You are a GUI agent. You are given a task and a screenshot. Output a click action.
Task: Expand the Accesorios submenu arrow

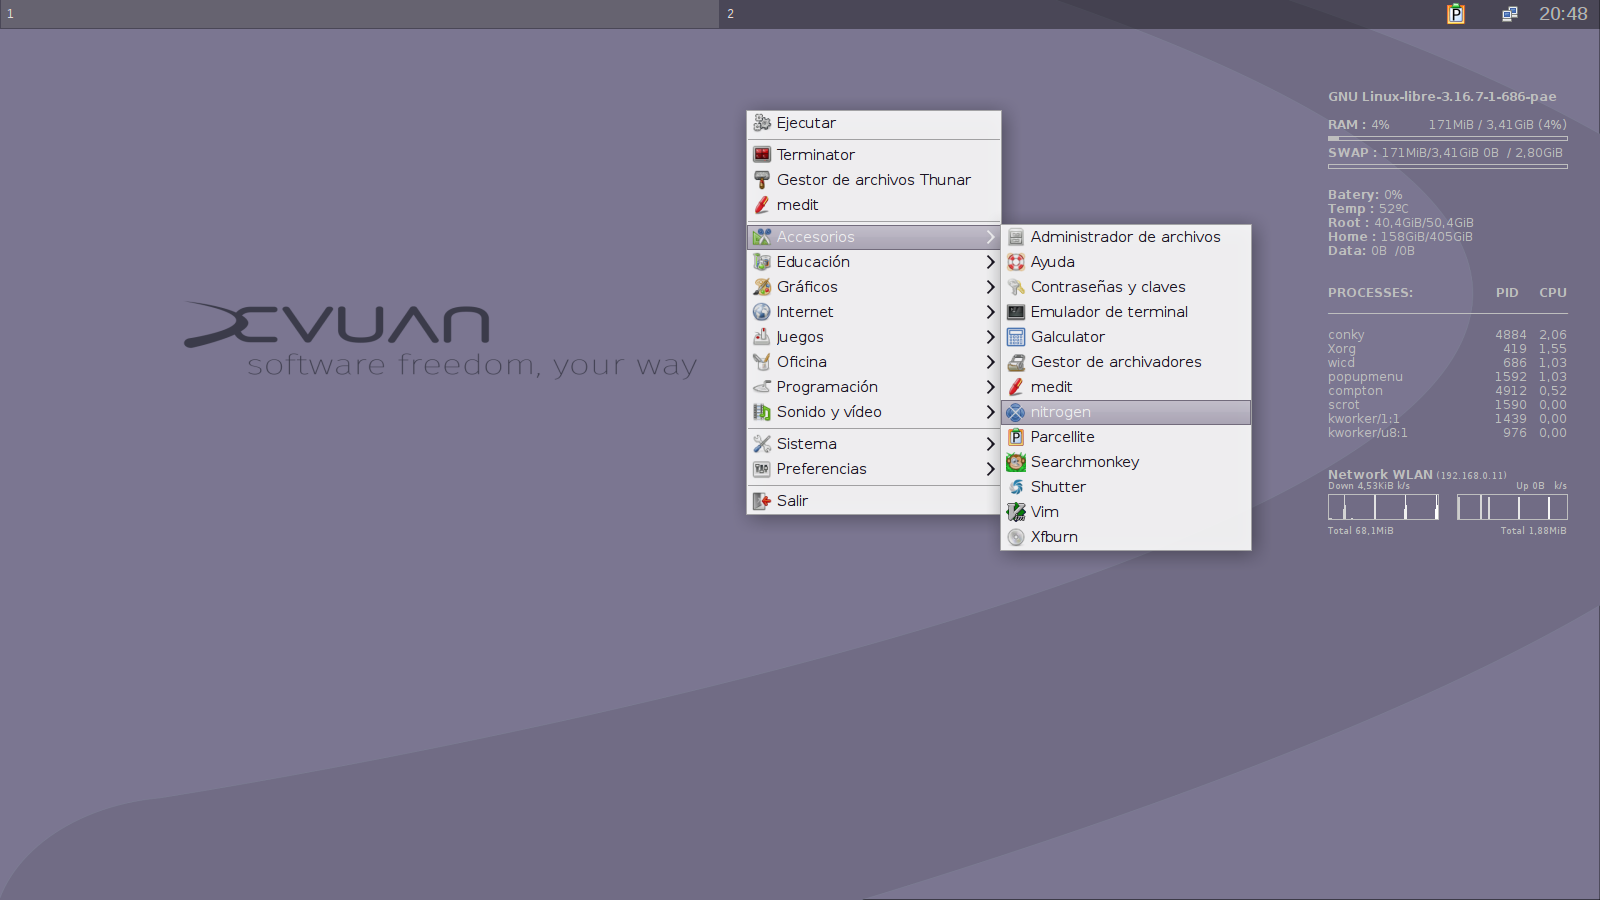coord(990,237)
